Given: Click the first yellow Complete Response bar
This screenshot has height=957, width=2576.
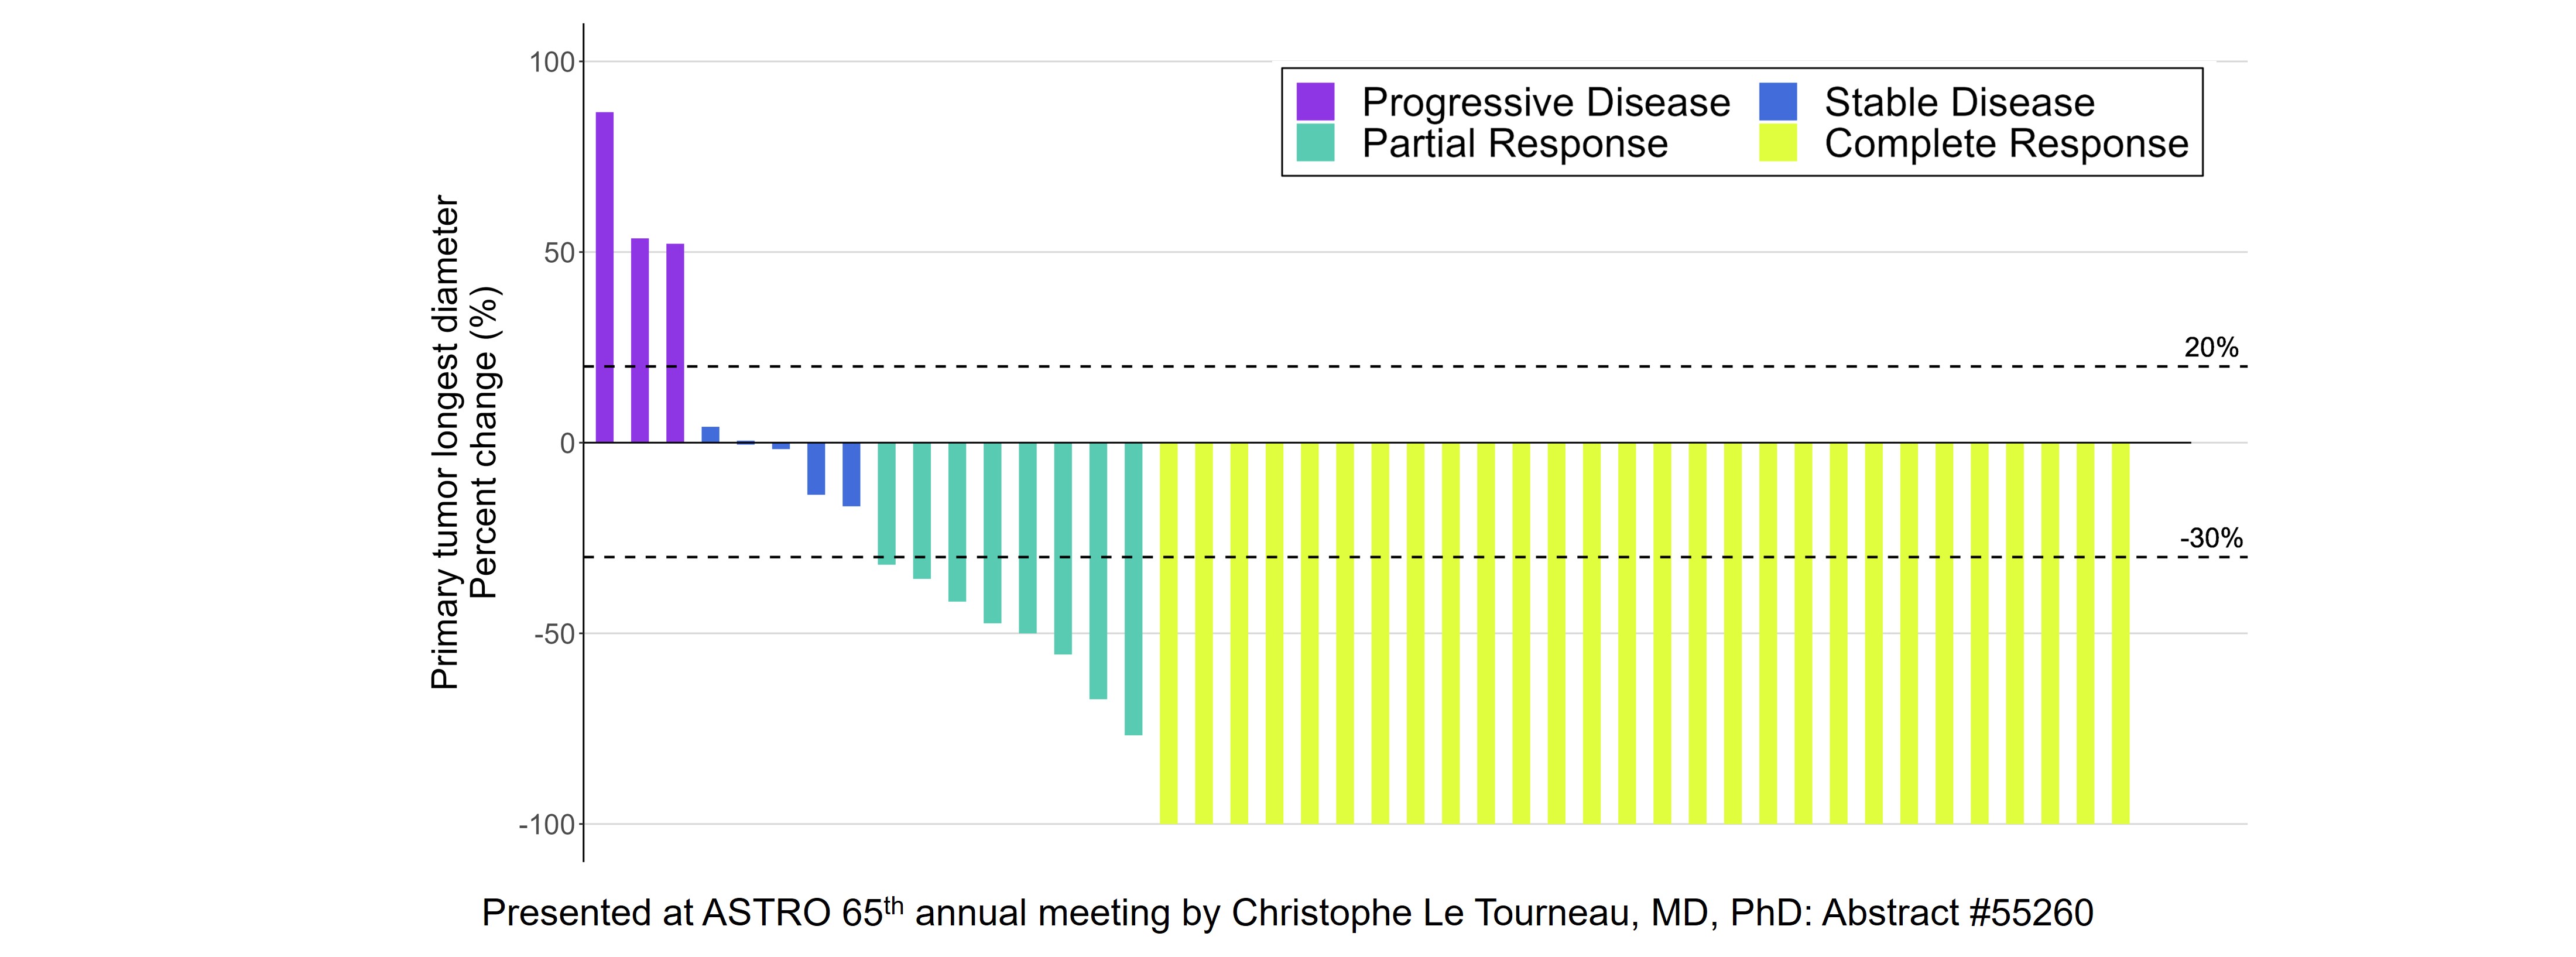Looking at the screenshot, I should point(1168,633).
